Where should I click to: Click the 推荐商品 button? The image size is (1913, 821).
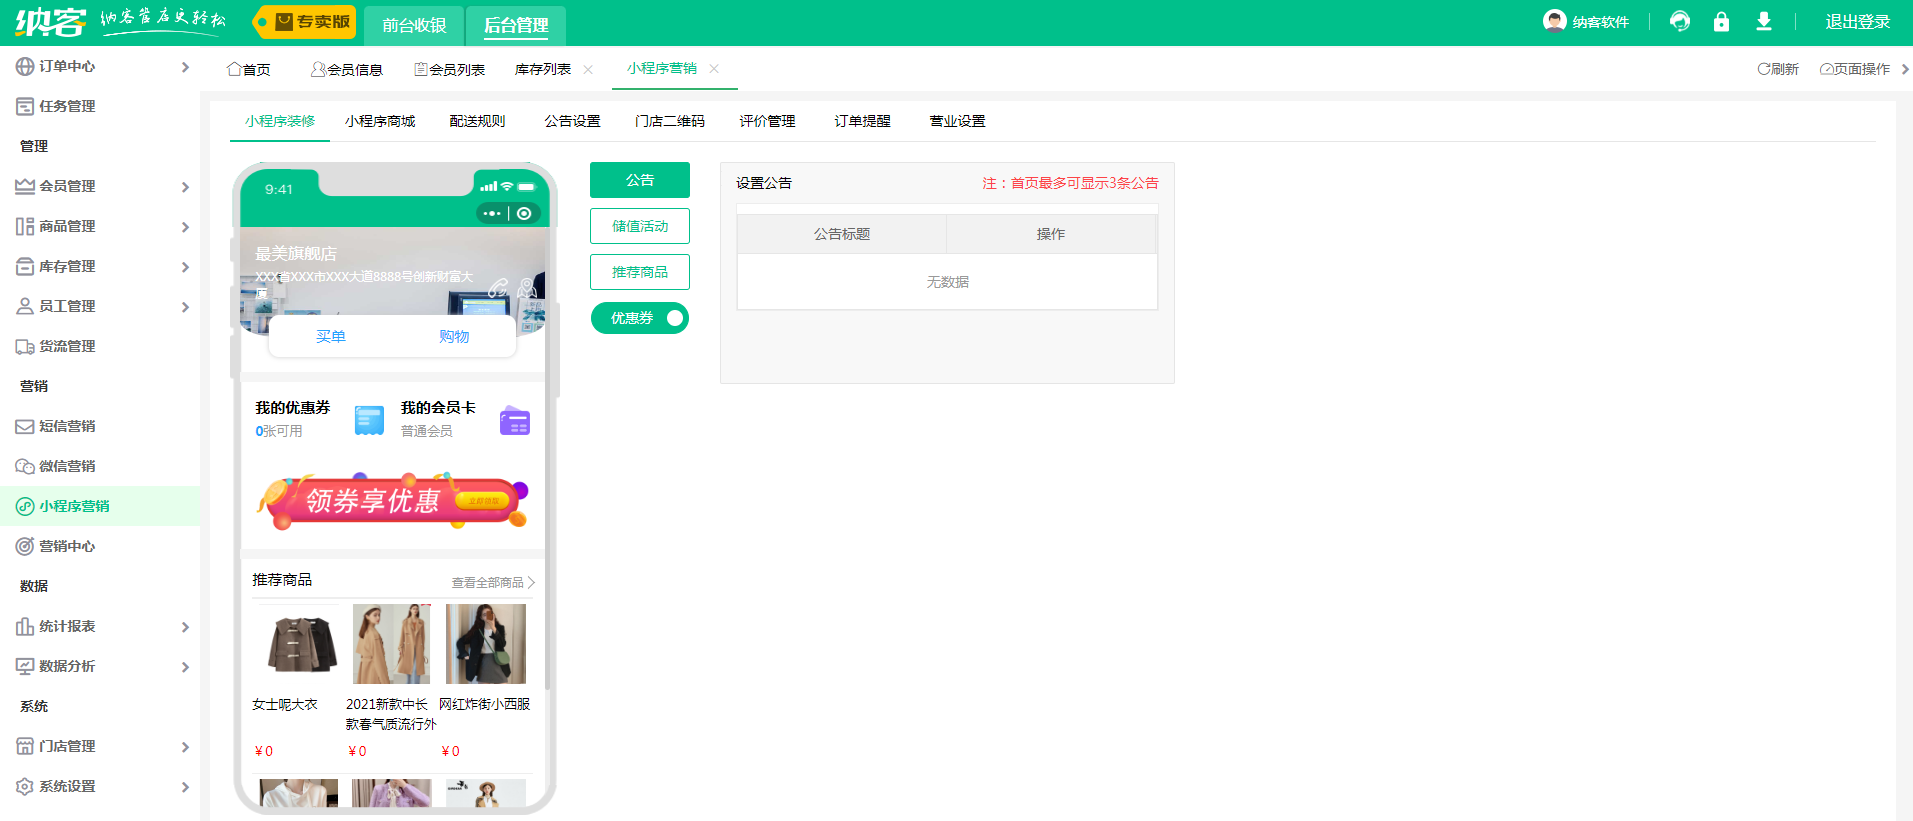tap(640, 272)
